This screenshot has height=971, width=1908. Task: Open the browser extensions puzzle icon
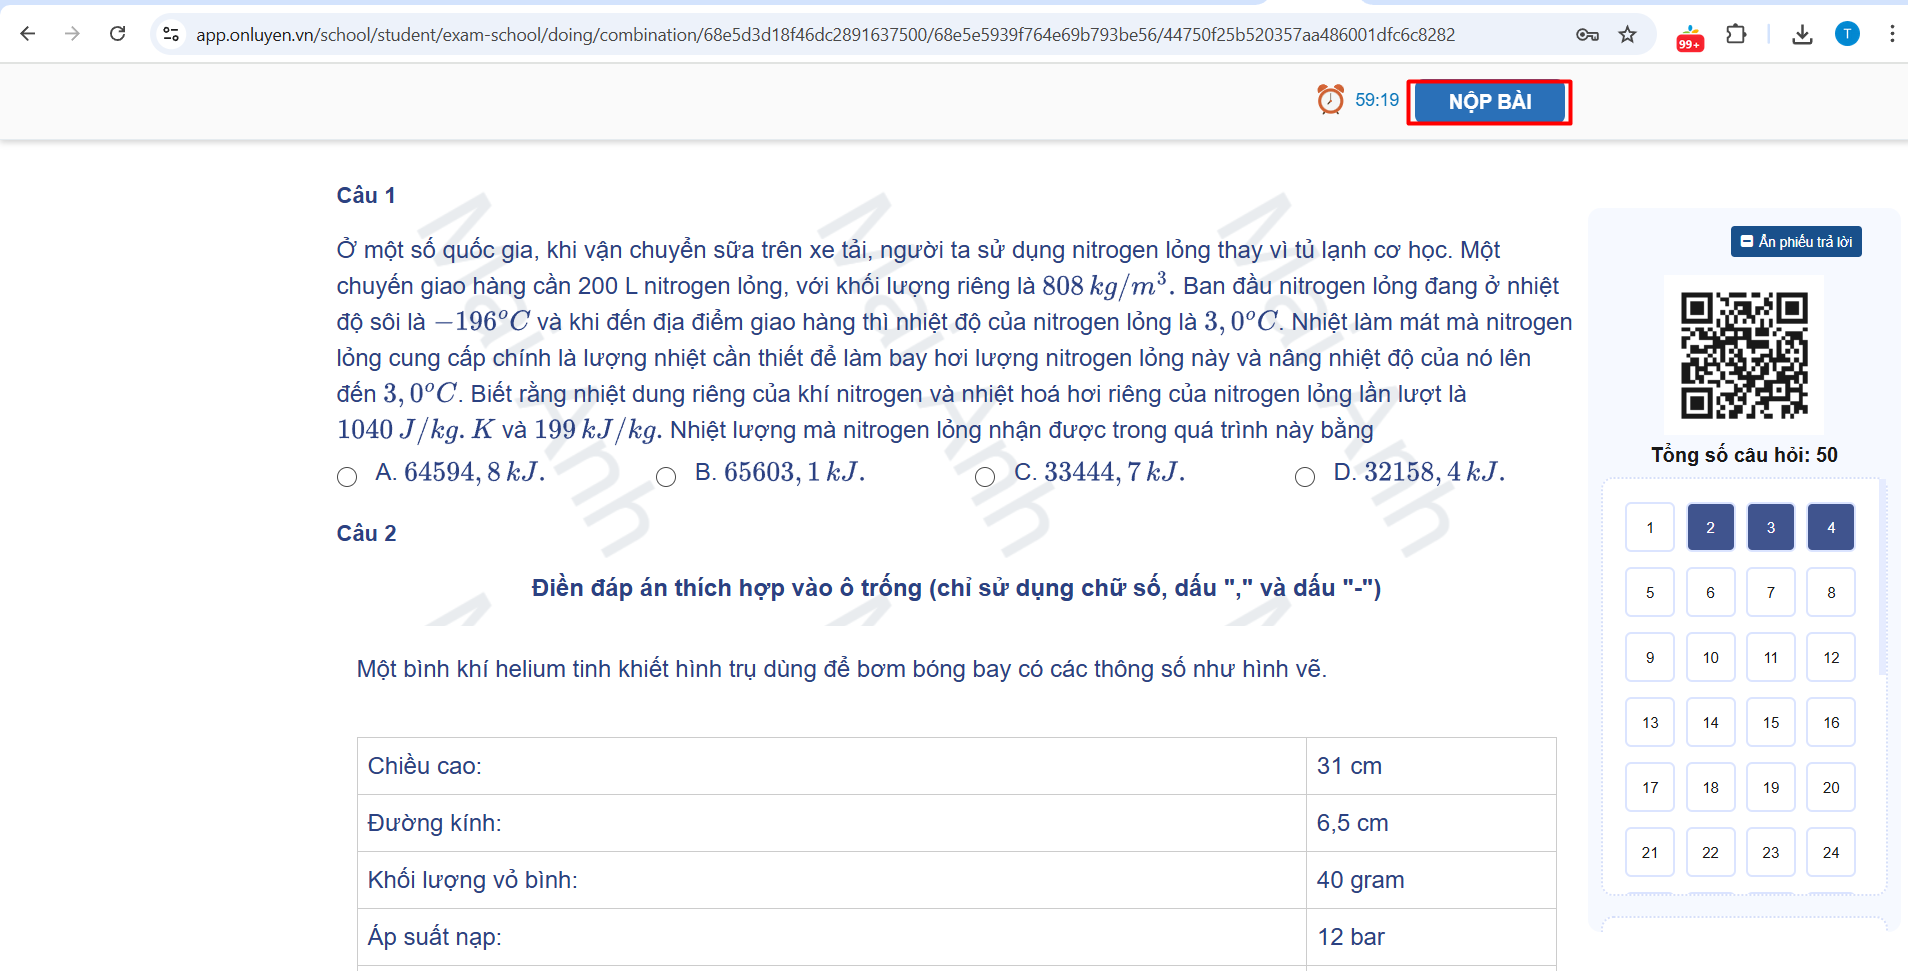(1736, 35)
